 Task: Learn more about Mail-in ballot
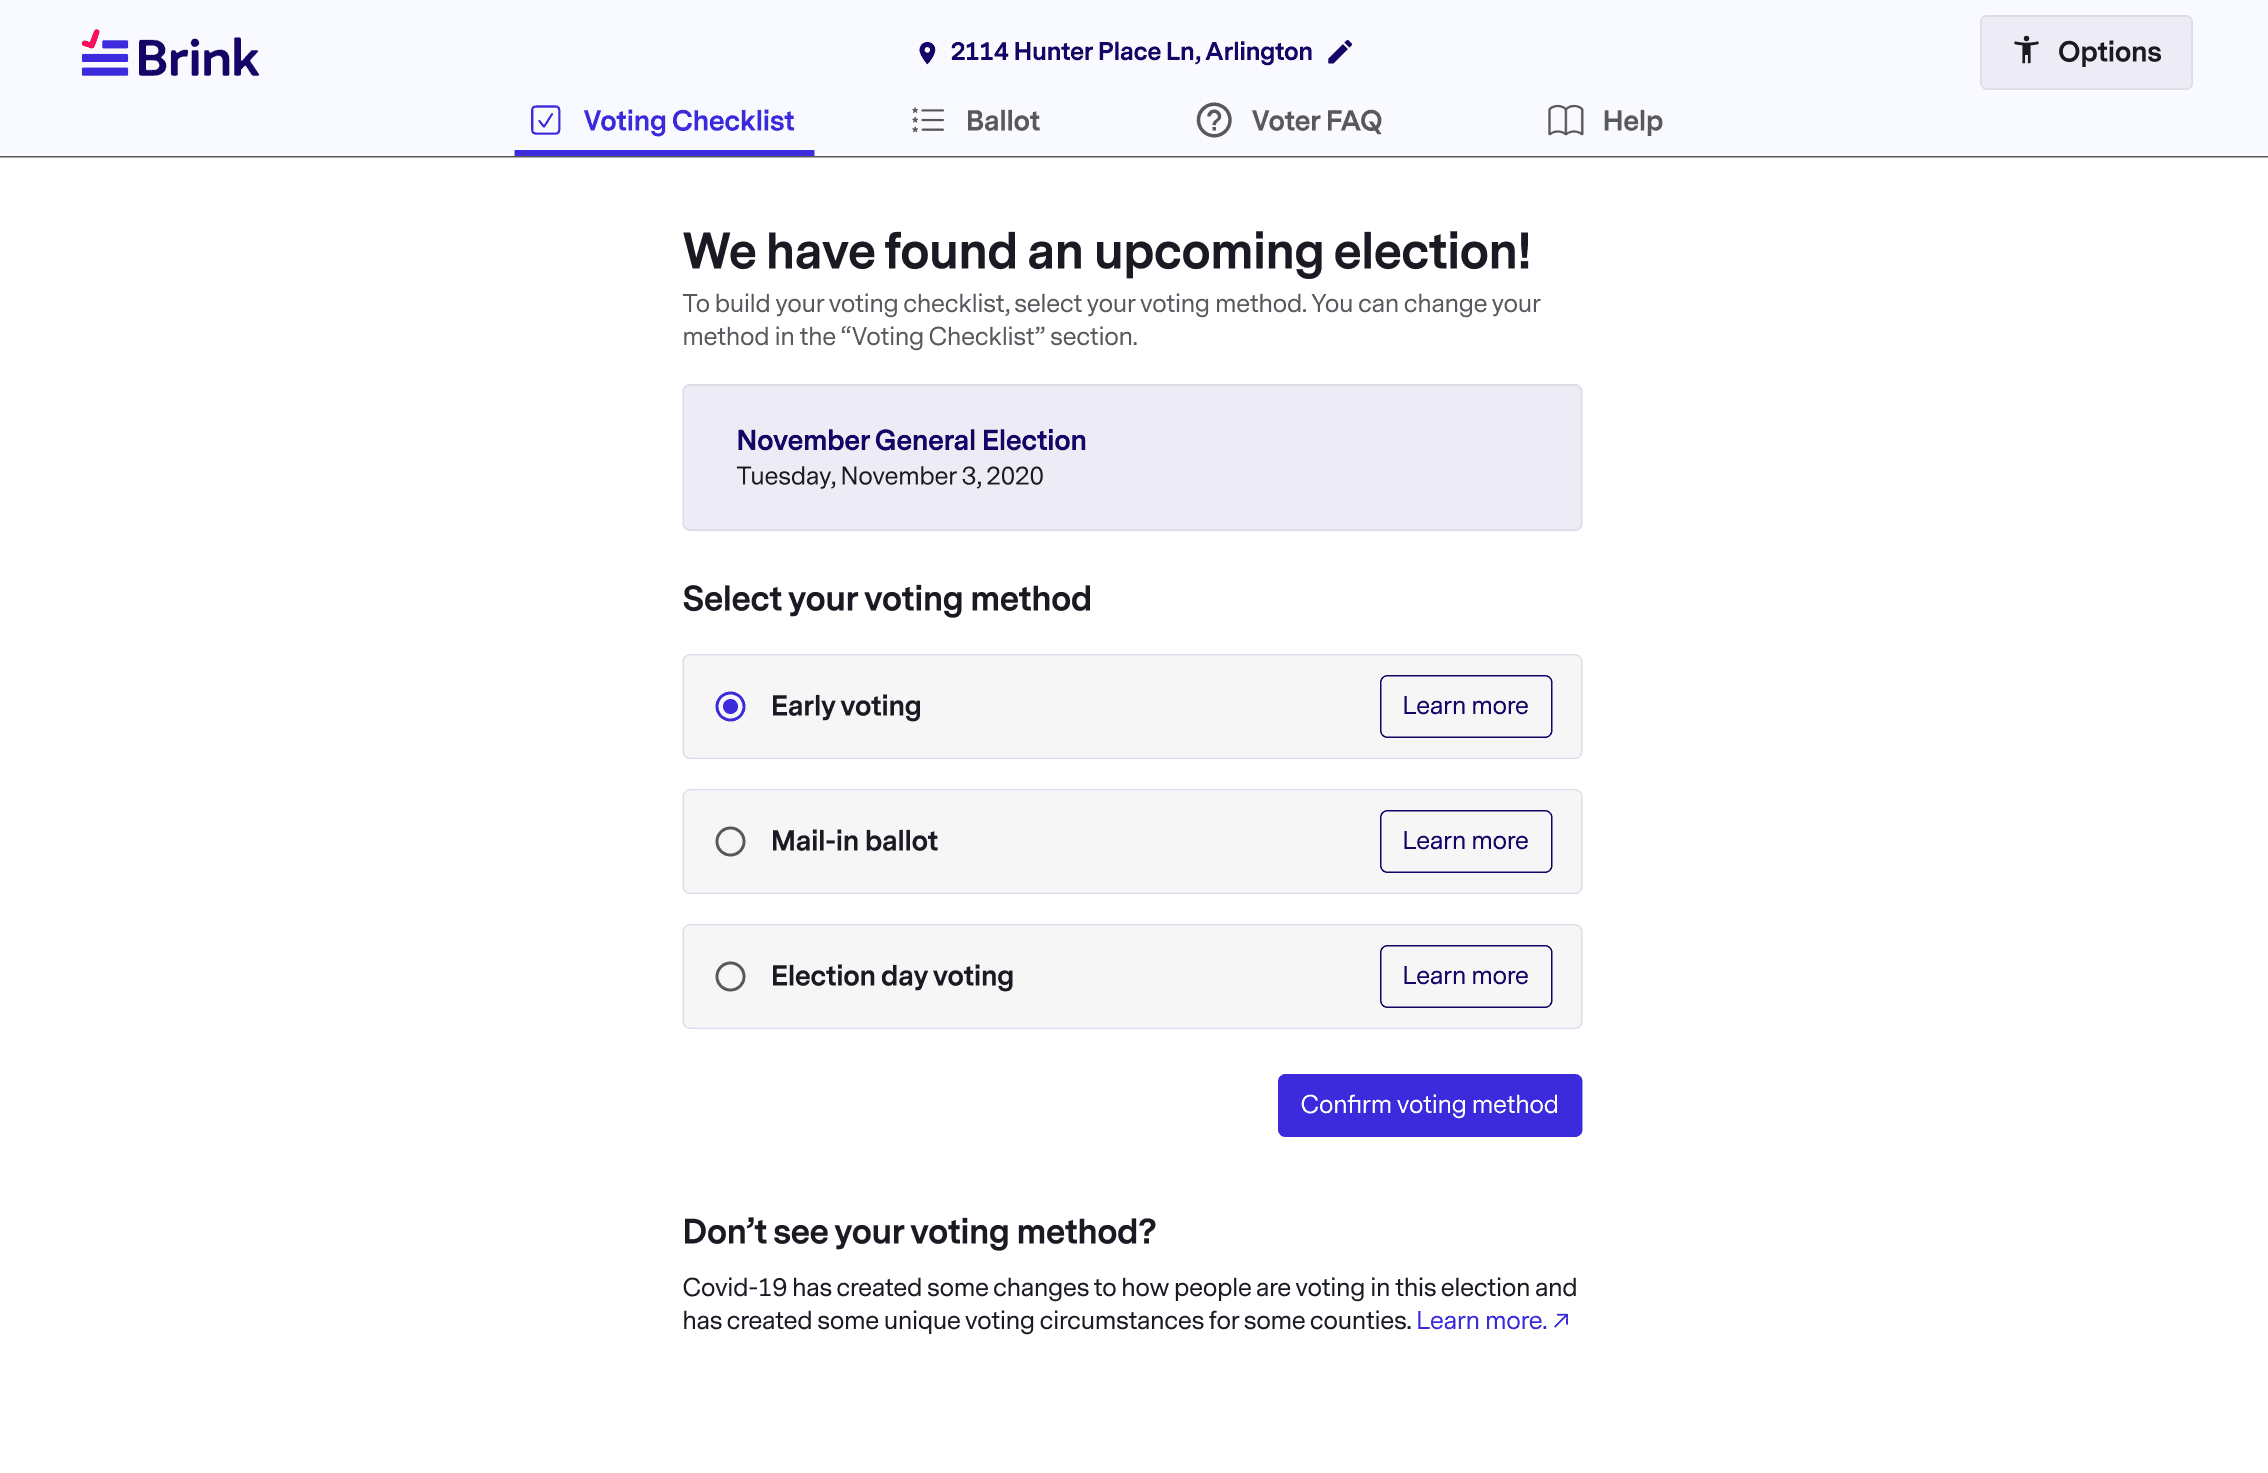pyautogui.click(x=1465, y=841)
